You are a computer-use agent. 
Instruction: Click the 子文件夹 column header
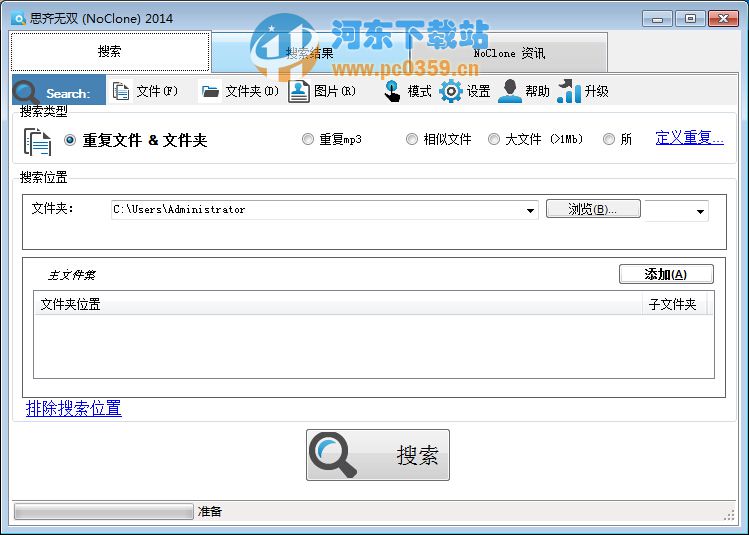coord(675,304)
